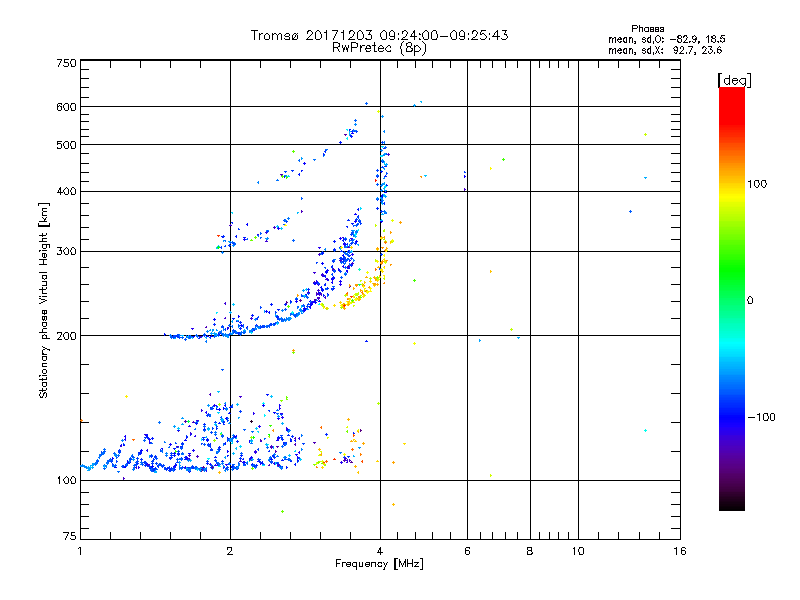Click the '2' frequency axis tick label
The width and height of the screenshot is (800, 600).
230,551
